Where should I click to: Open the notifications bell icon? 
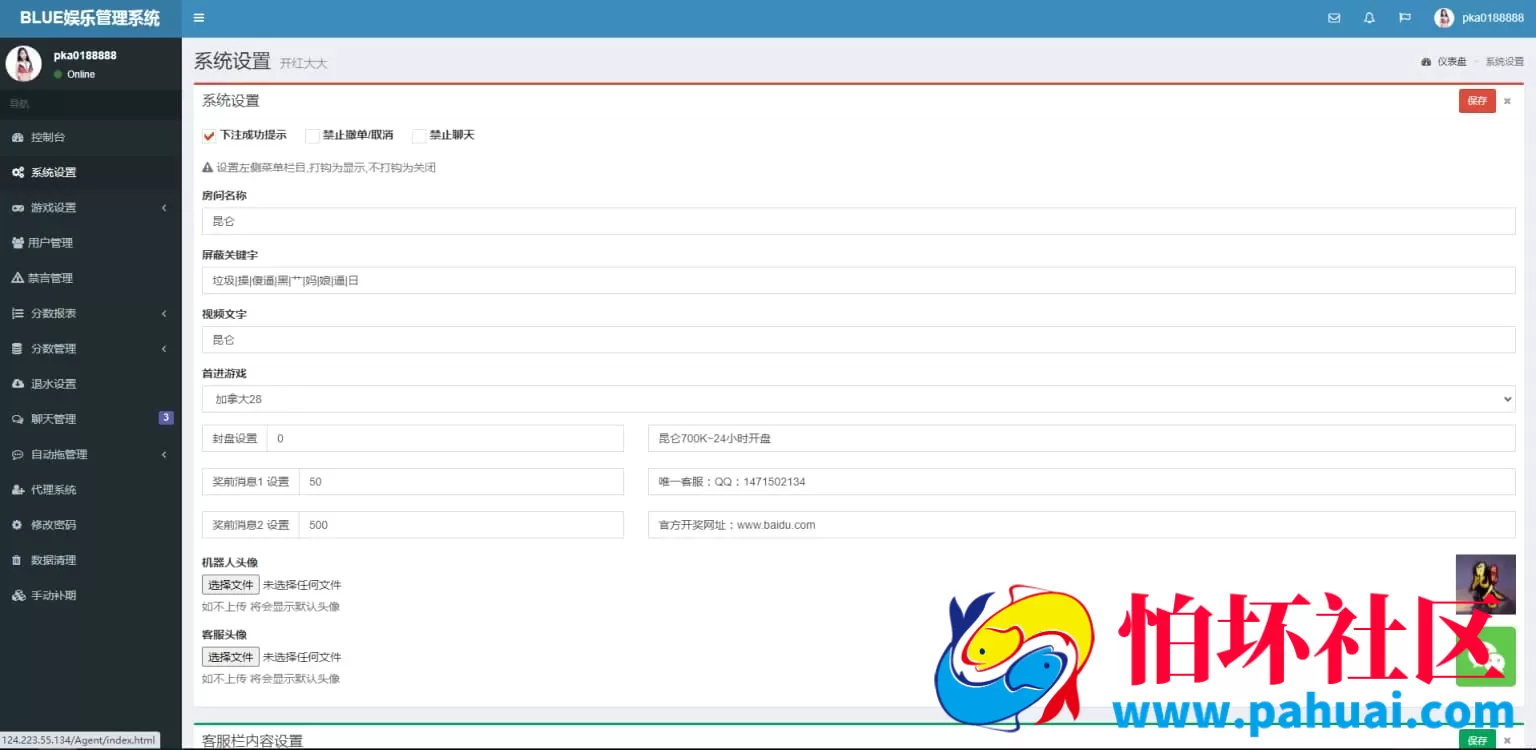tap(1369, 18)
